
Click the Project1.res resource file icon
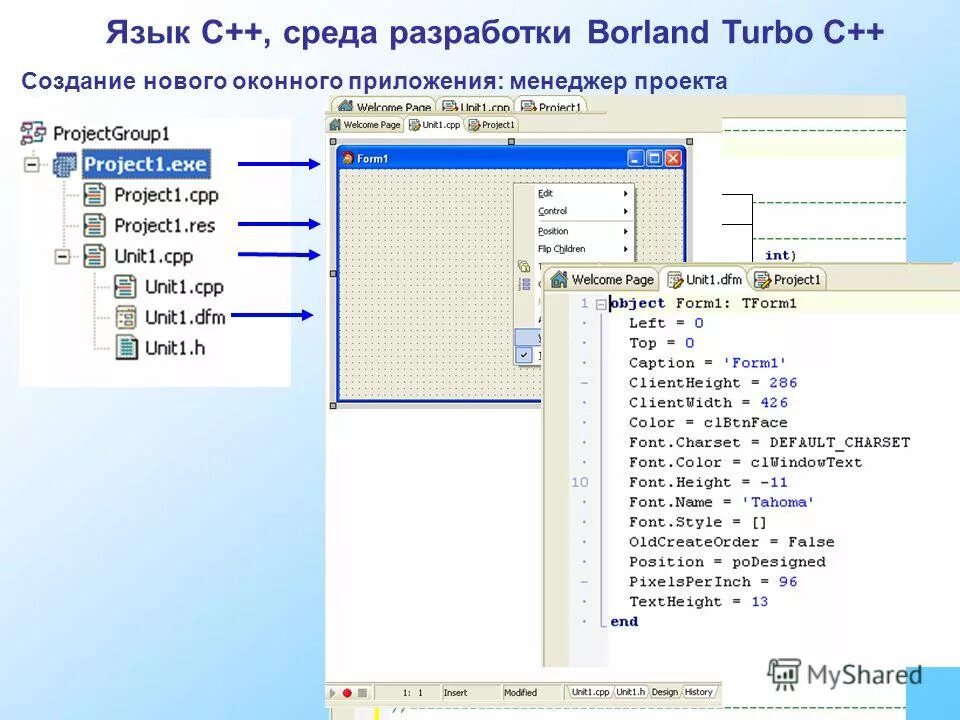(x=93, y=225)
